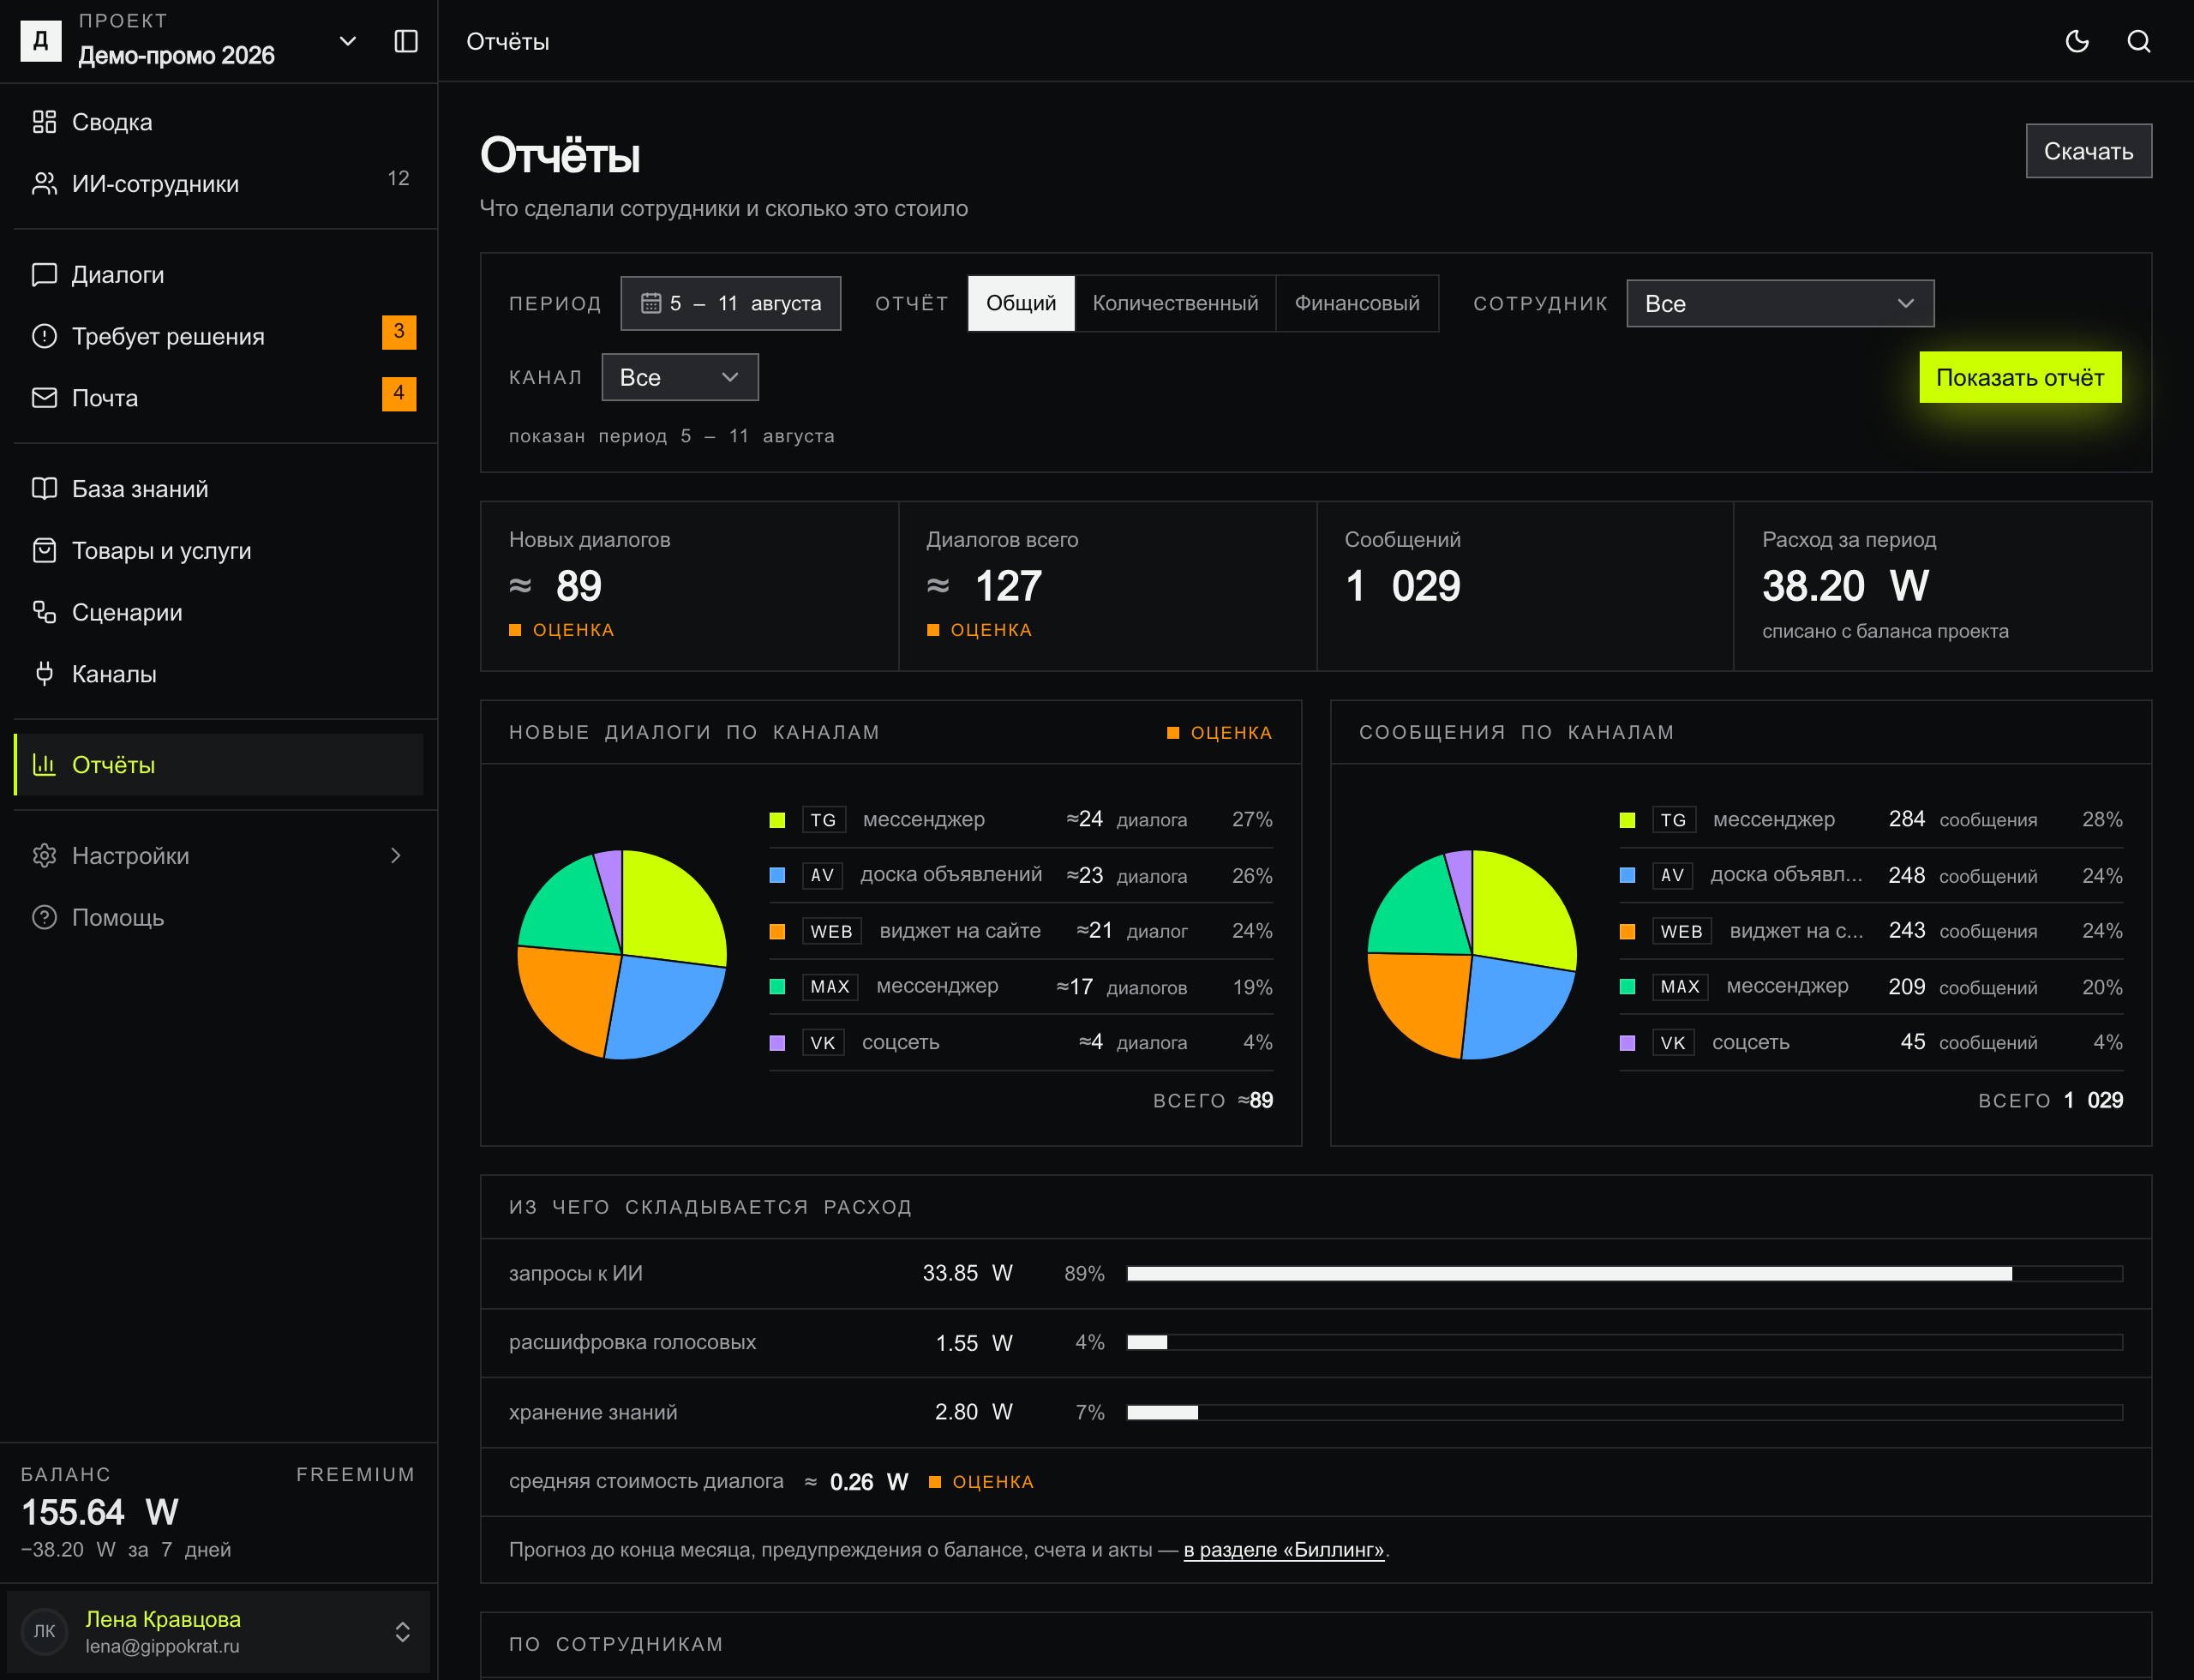The image size is (2194, 1680).
Task: Open База знаний from the sidebar
Action: coord(219,489)
